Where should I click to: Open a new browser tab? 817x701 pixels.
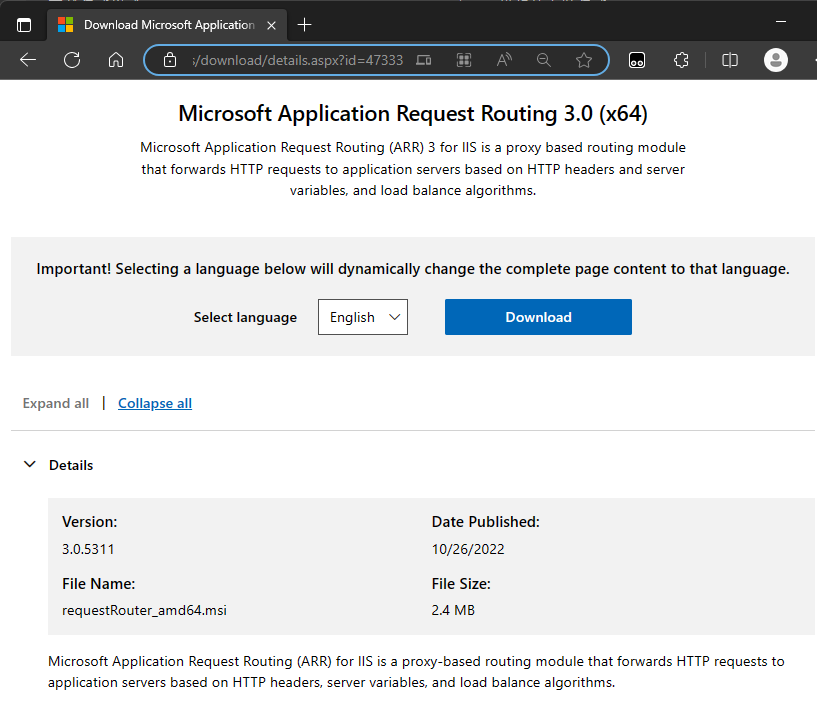click(x=305, y=25)
